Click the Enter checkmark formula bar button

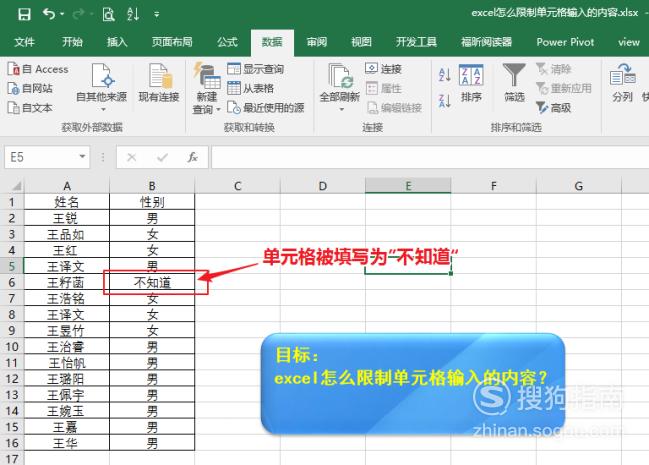[162, 157]
